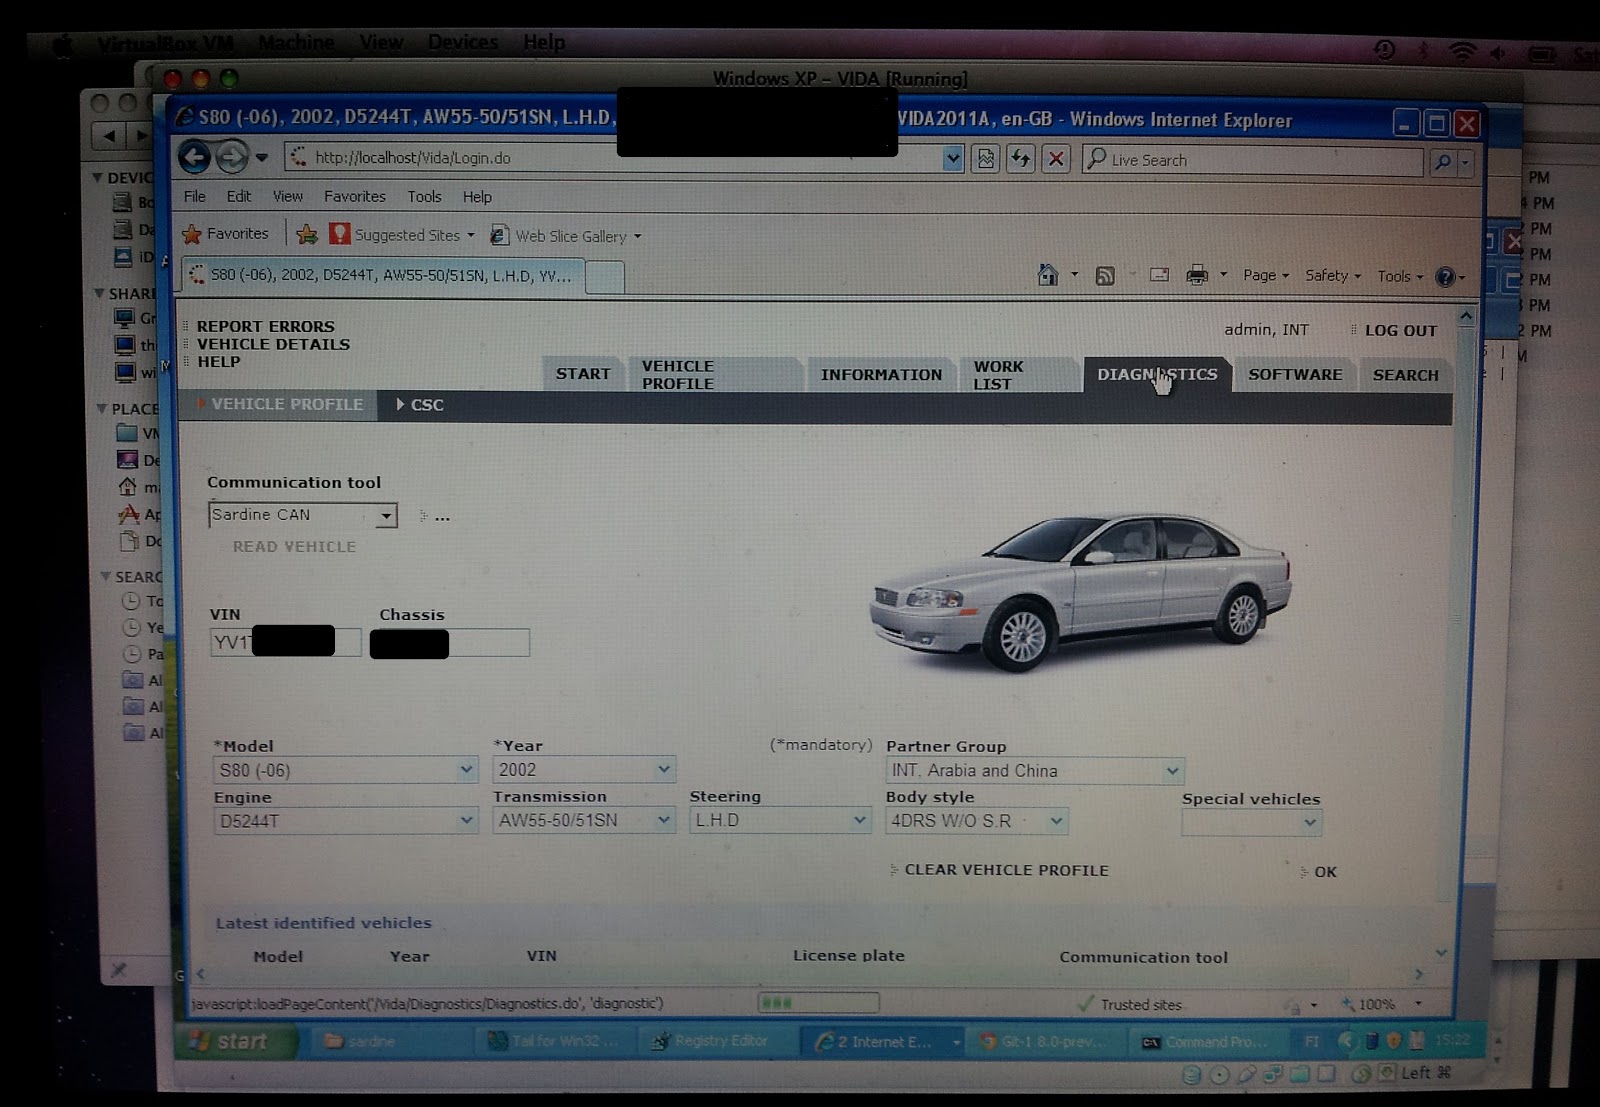Click into the VIN input field
Screen dimensions: 1600x1107
(x=285, y=642)
